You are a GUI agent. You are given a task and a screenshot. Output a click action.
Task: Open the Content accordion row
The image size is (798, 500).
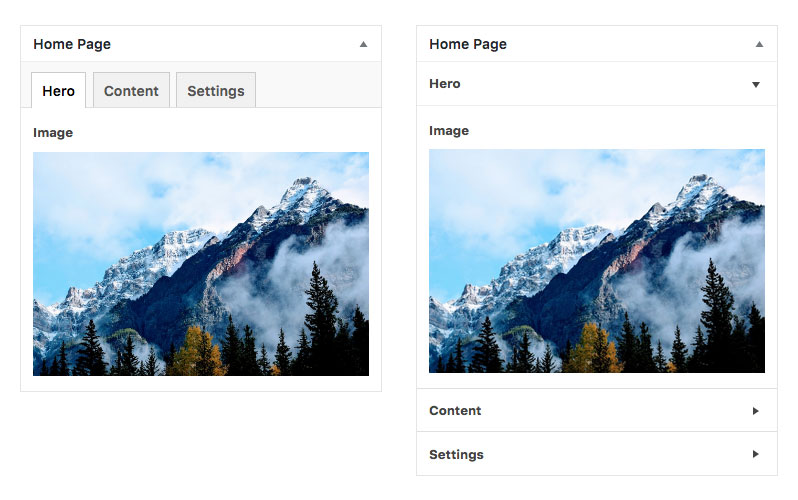(597, 410)
